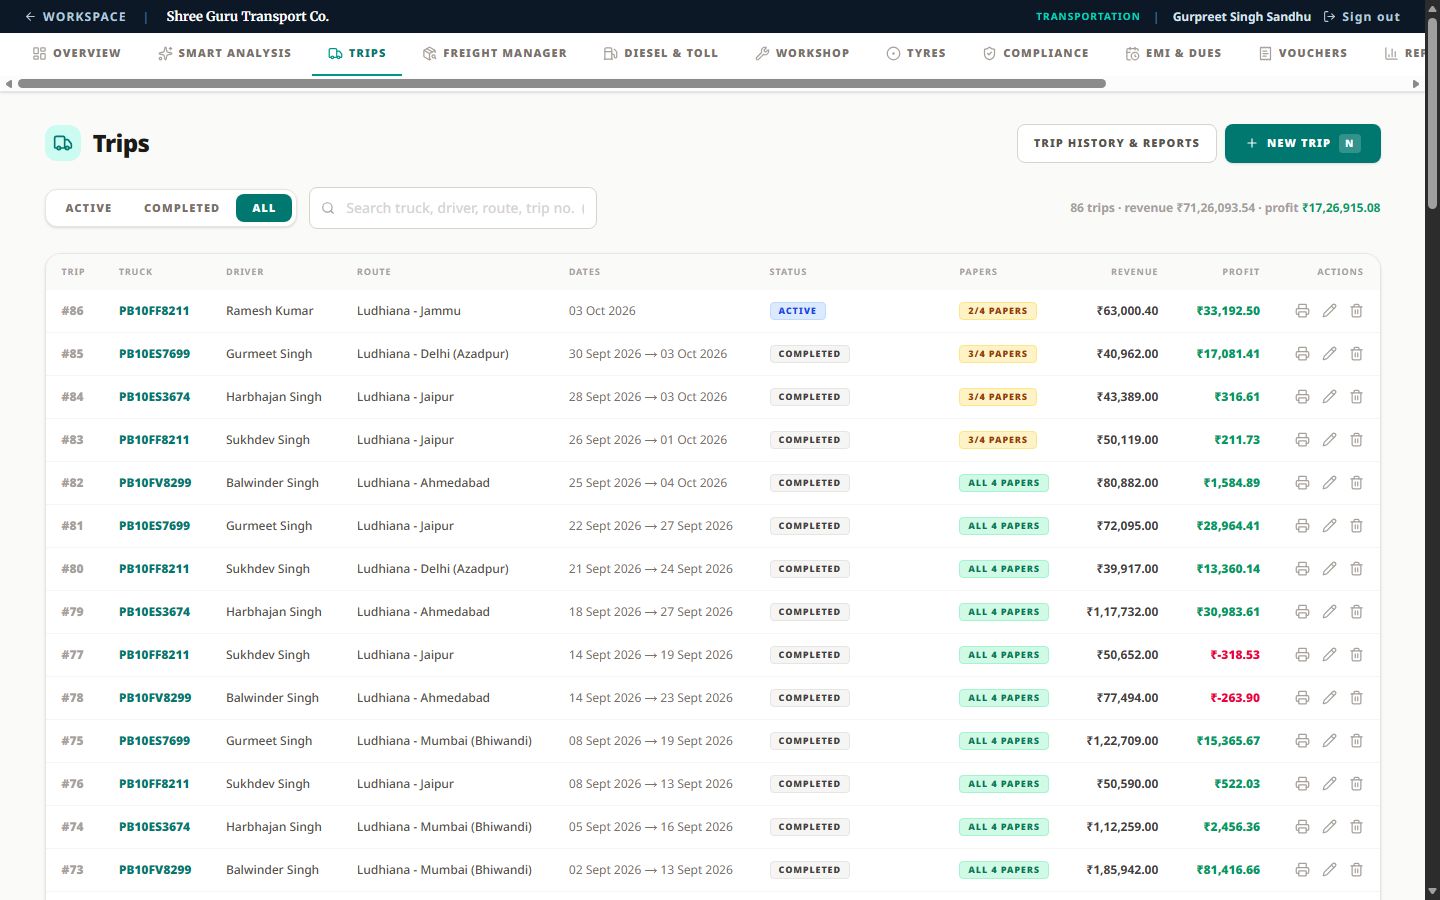Delete trip #81 with trash icon
The height and width of the screenshot is (900, 1440).
pyautogui.click(x=1356, y=526)
